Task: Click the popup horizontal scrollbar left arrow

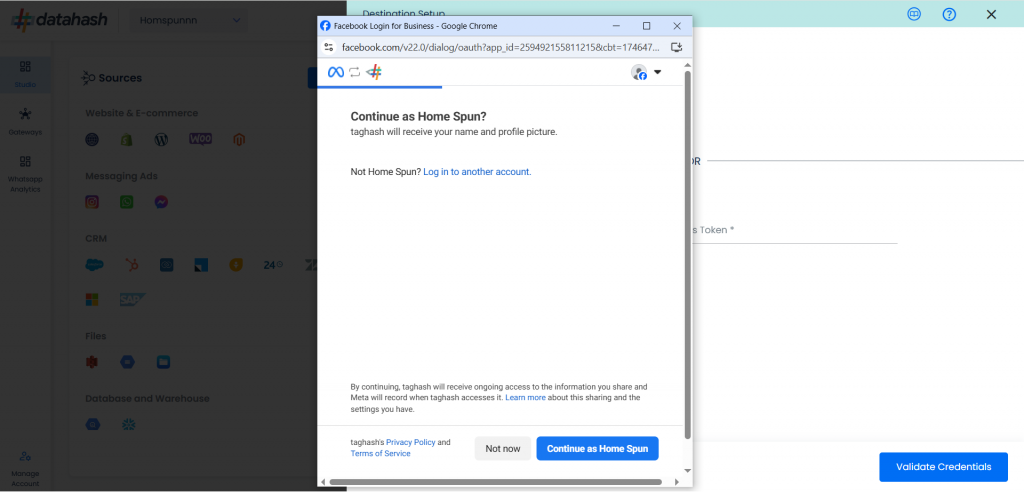Action: [323, 482]
